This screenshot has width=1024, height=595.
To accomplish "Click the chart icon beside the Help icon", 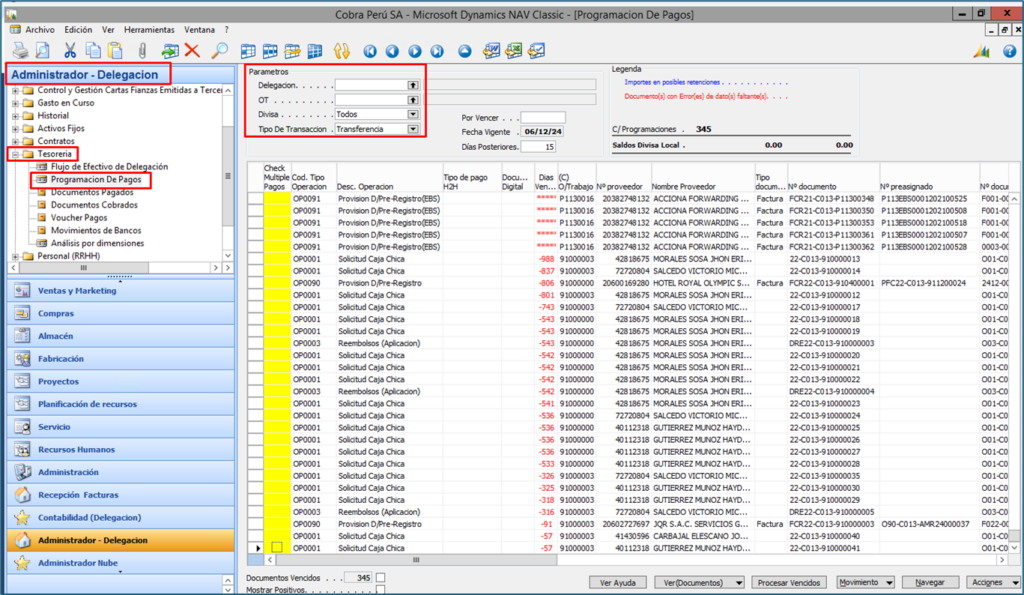I will [x=982, y=51].
